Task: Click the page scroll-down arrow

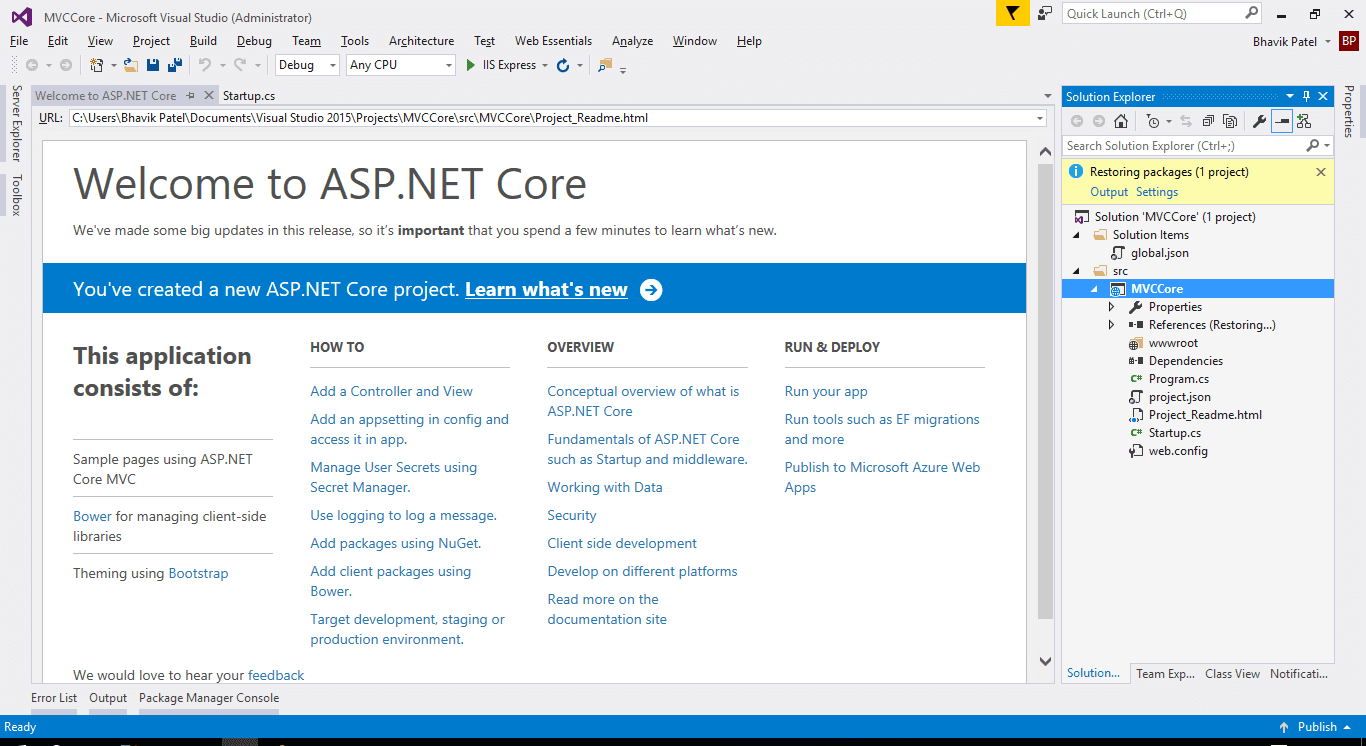Action: click(1045, 661)
